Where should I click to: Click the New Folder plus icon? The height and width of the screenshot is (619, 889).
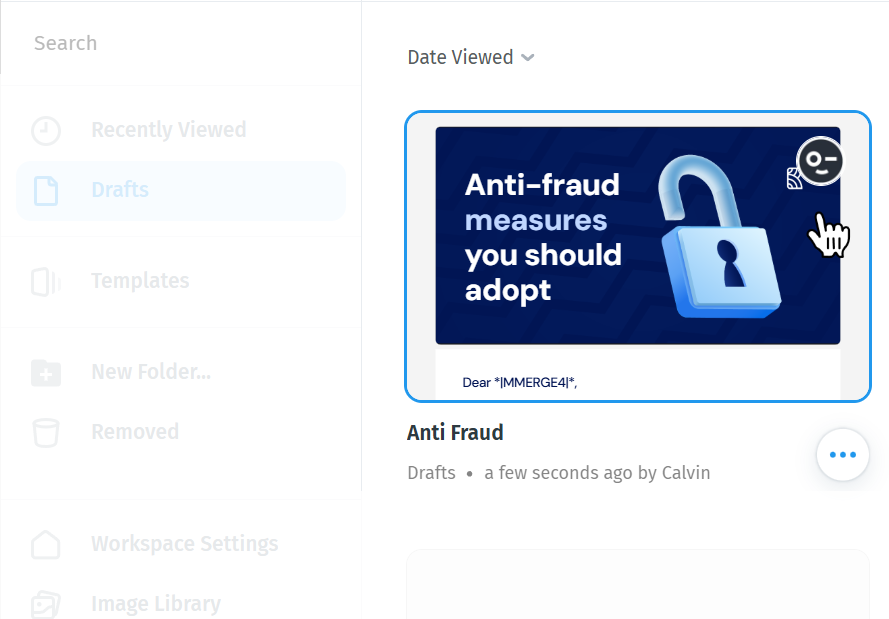click(46, 373)
